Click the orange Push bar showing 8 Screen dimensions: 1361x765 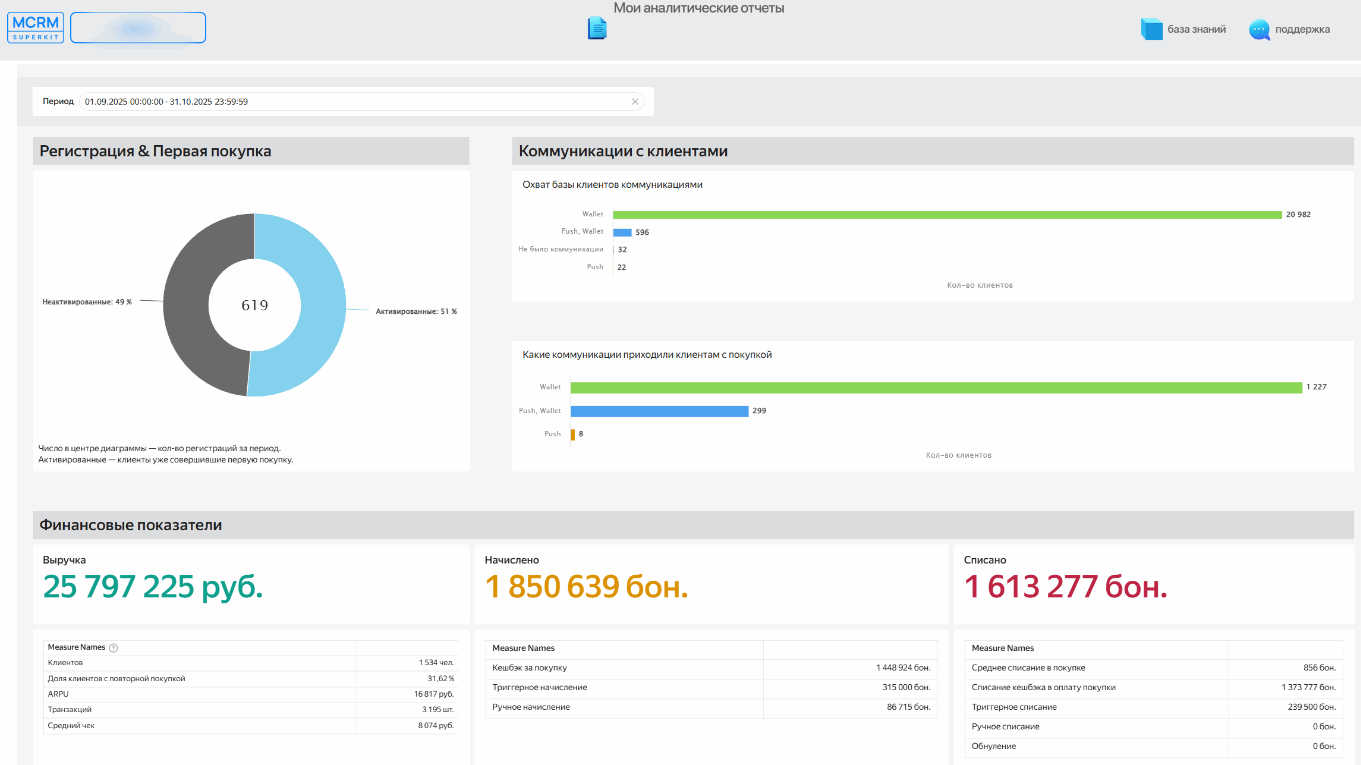(573, 434)
